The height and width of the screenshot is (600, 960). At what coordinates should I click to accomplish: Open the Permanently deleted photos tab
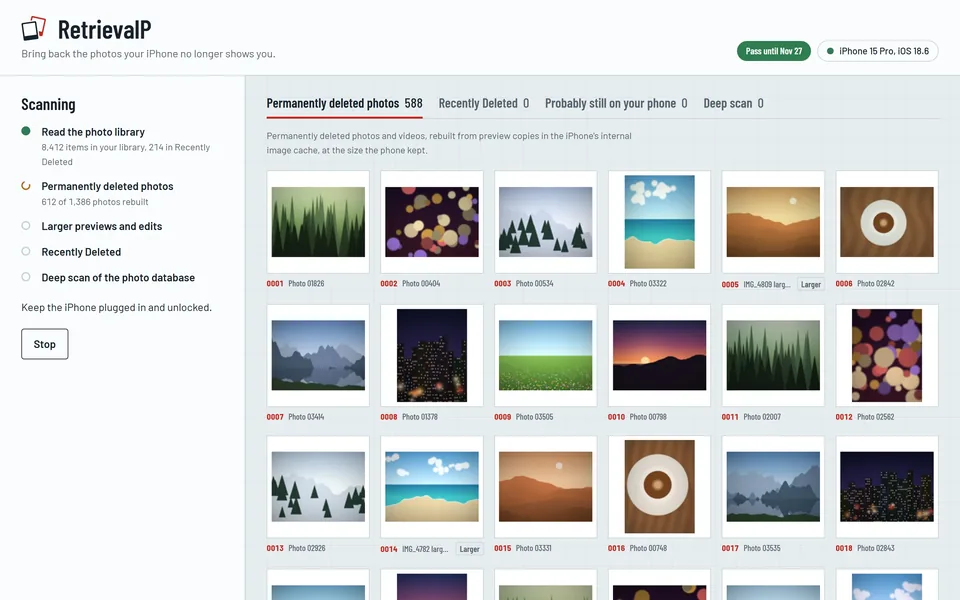(x=344, y=103)
